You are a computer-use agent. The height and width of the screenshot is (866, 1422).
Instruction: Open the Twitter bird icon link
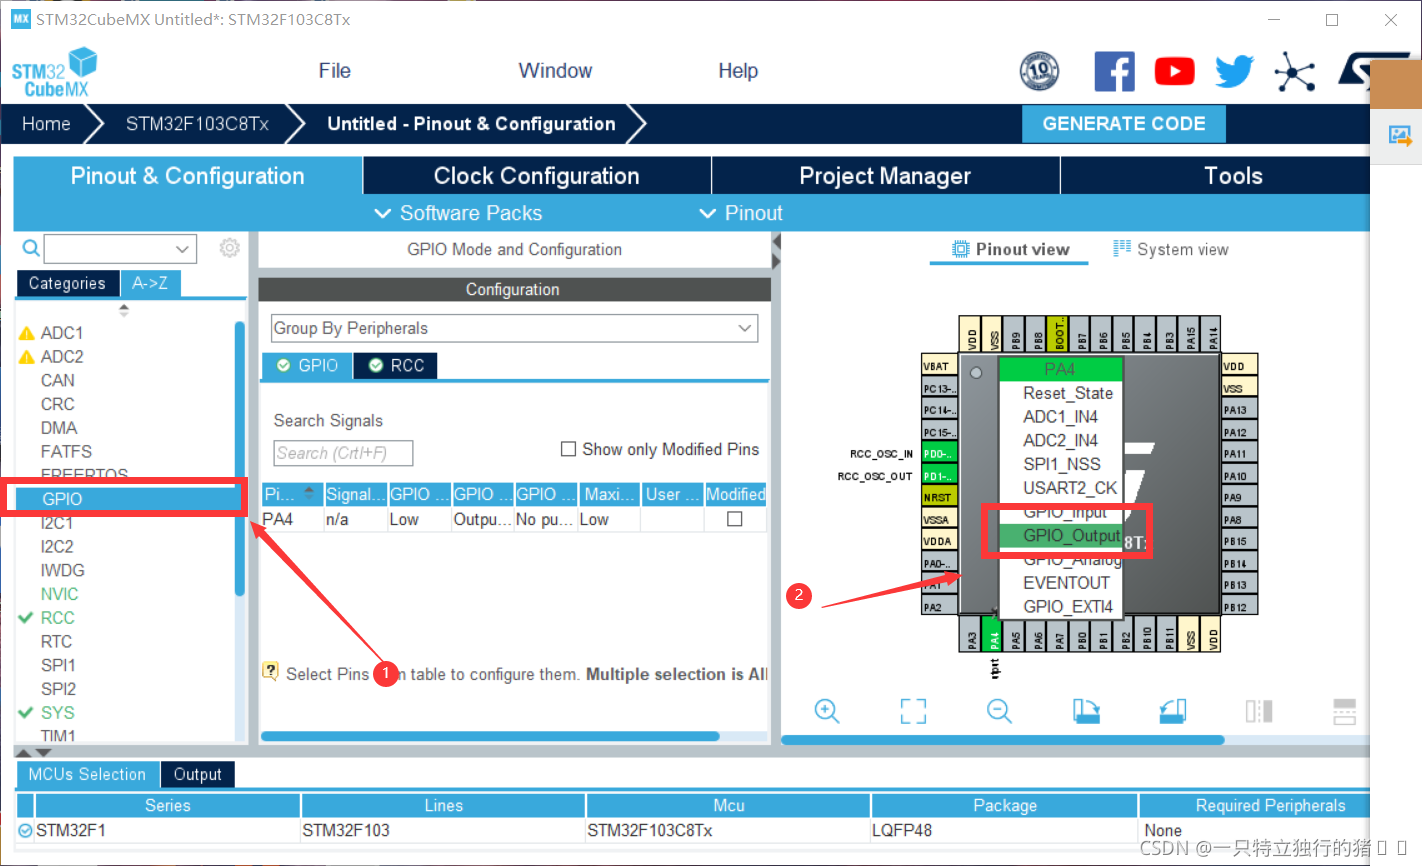tap(1234, 72)
